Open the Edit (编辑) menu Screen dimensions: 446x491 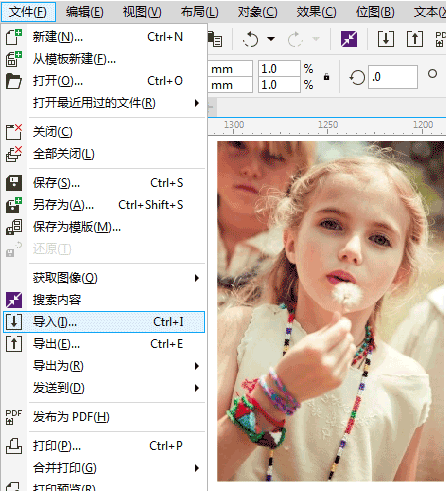click(x=85, y=12)
